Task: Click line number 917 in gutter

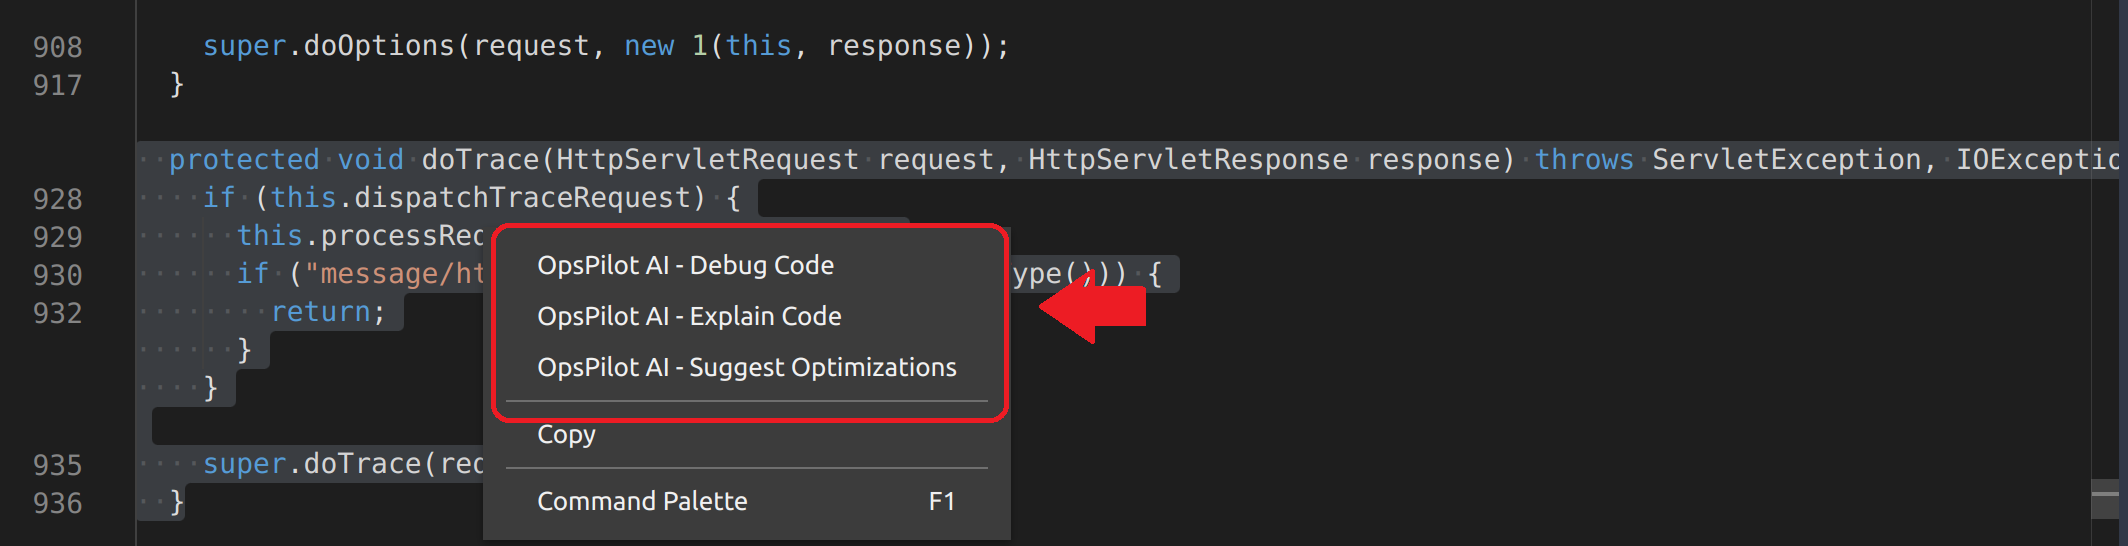Action: [x=57, y=85]
